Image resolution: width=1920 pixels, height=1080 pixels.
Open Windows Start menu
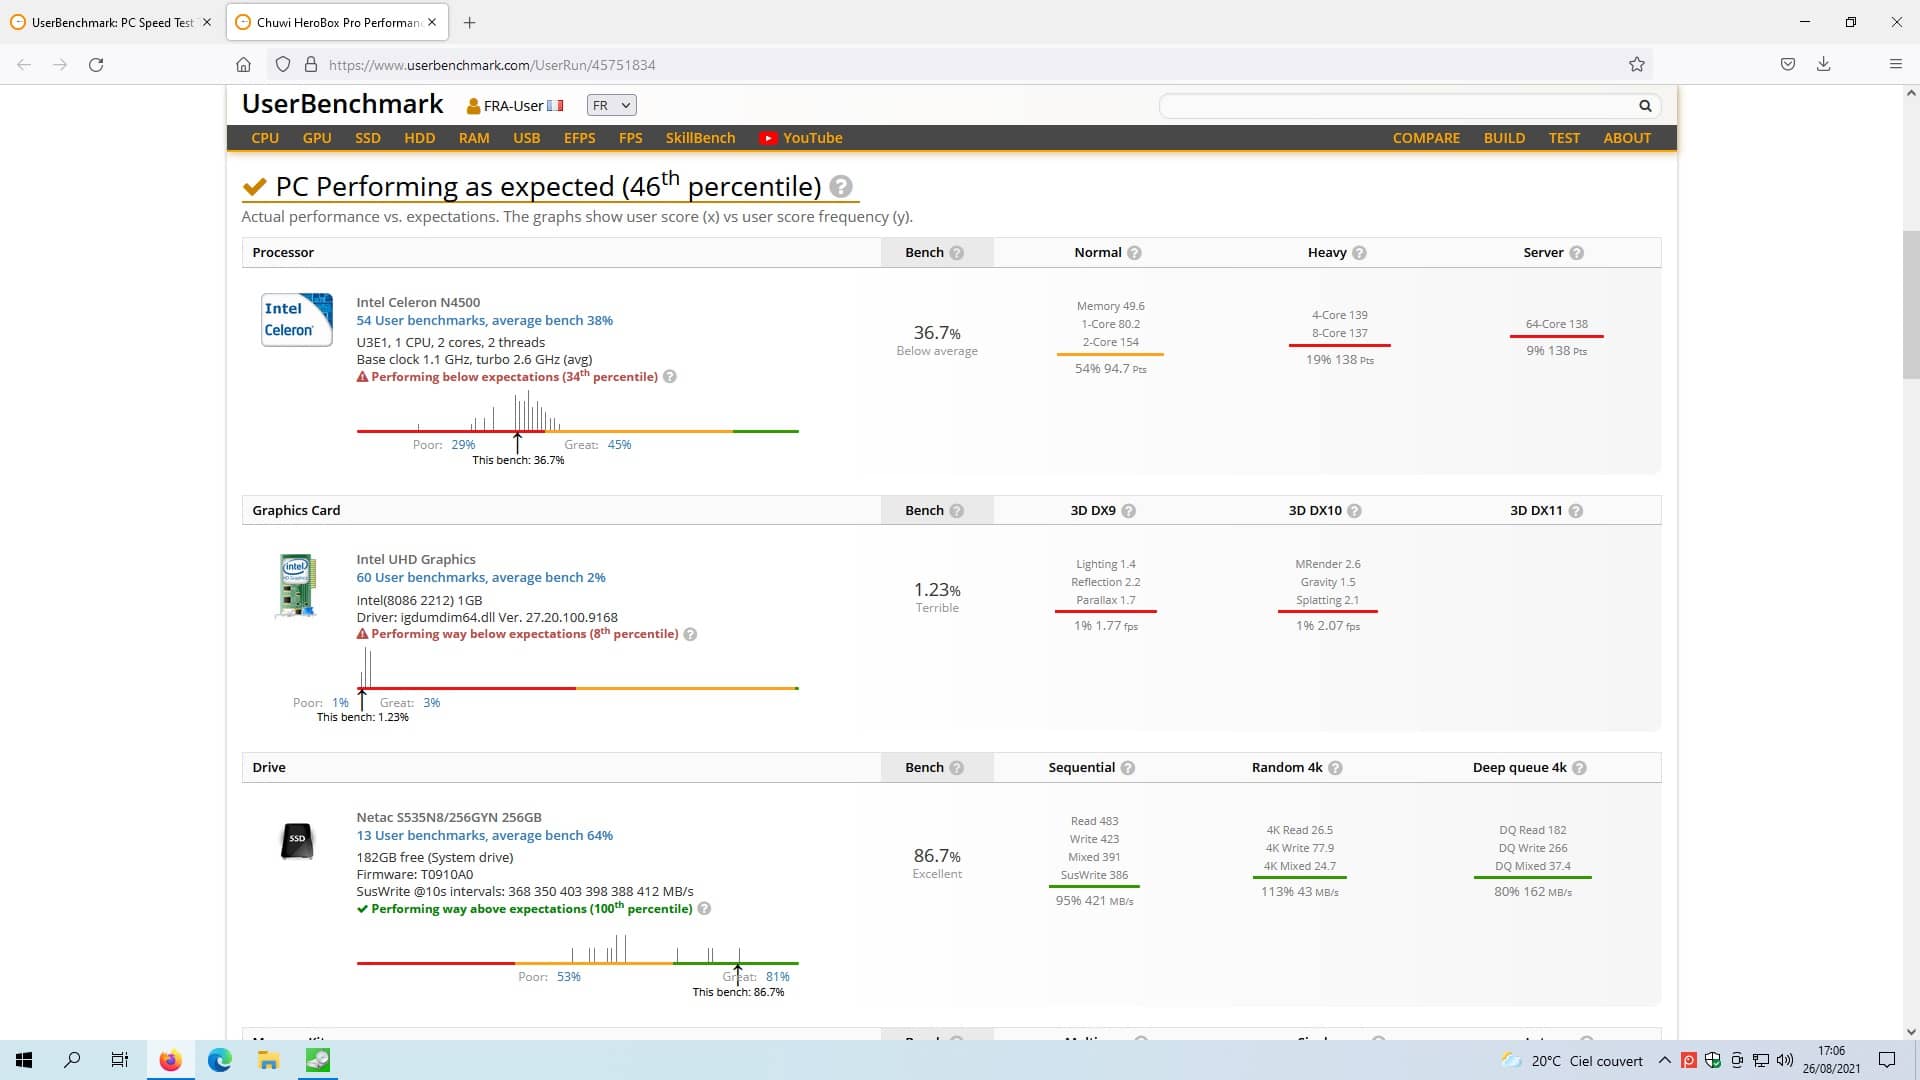coord(24,1060)
